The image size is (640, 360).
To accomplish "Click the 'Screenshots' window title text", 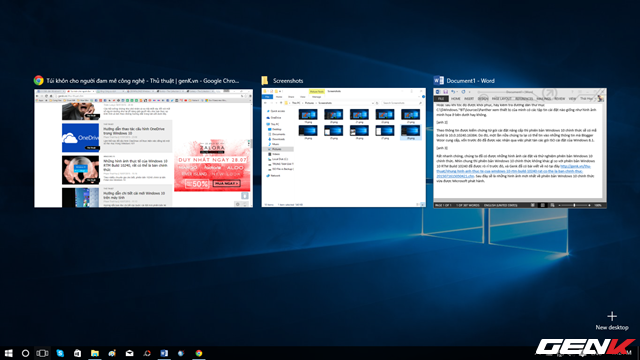I will 288,81.
